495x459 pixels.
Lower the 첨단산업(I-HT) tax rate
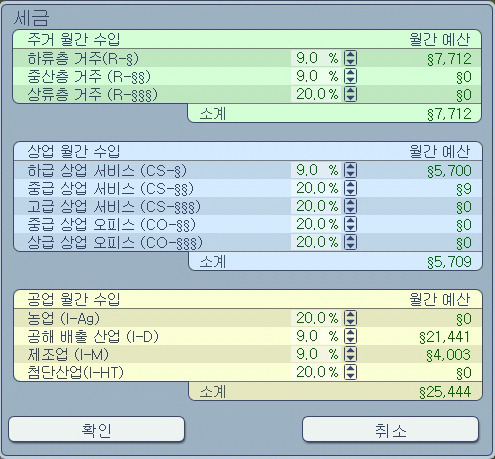pos(350,376)
